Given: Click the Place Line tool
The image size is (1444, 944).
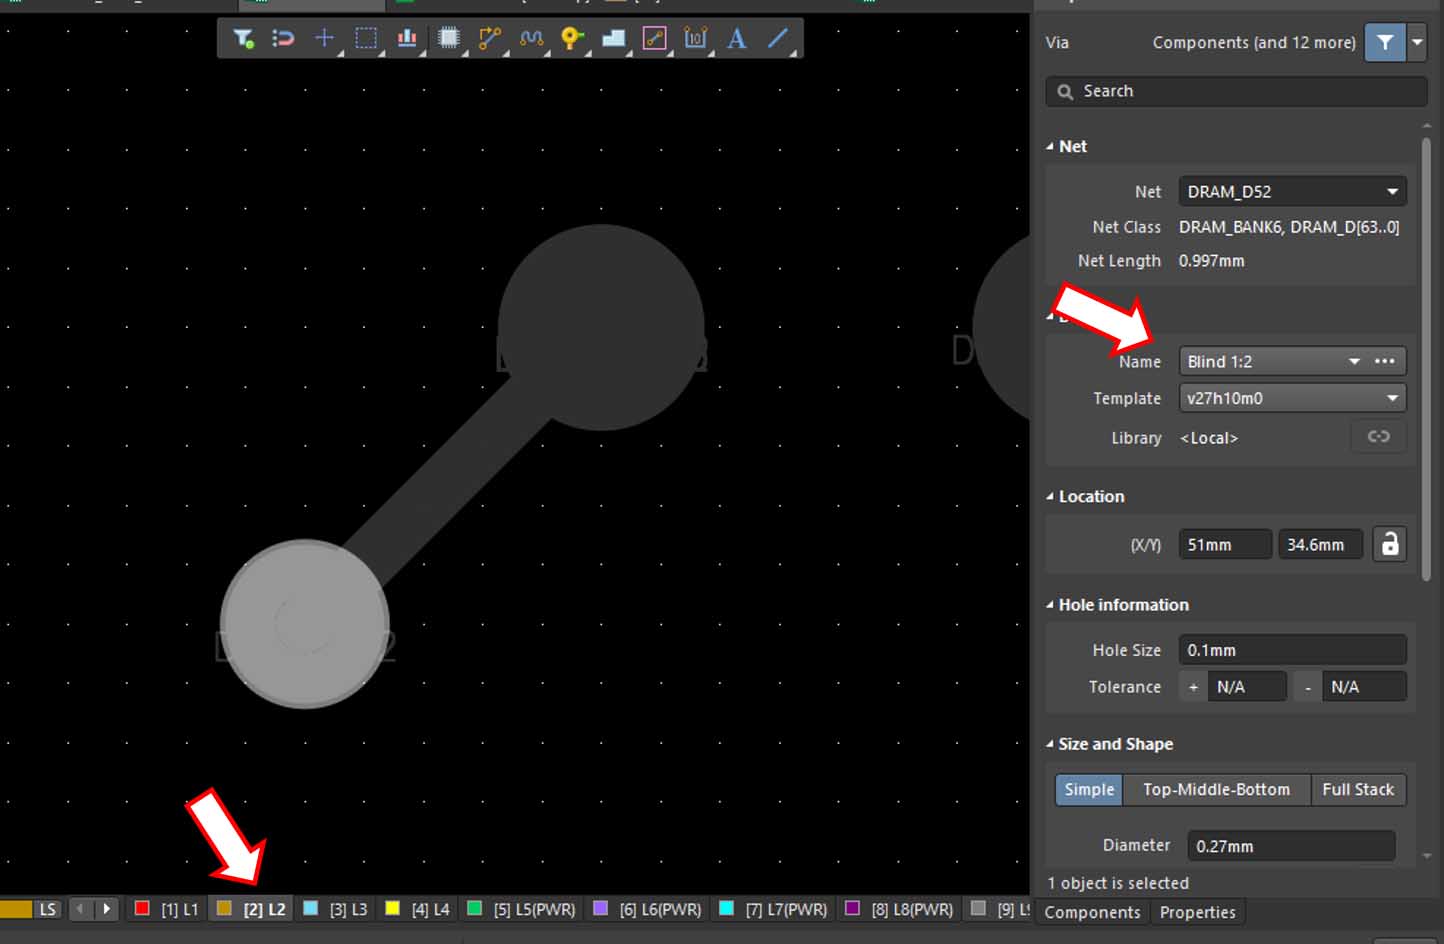Looking at the screenshot, I should tap(778, 39).
